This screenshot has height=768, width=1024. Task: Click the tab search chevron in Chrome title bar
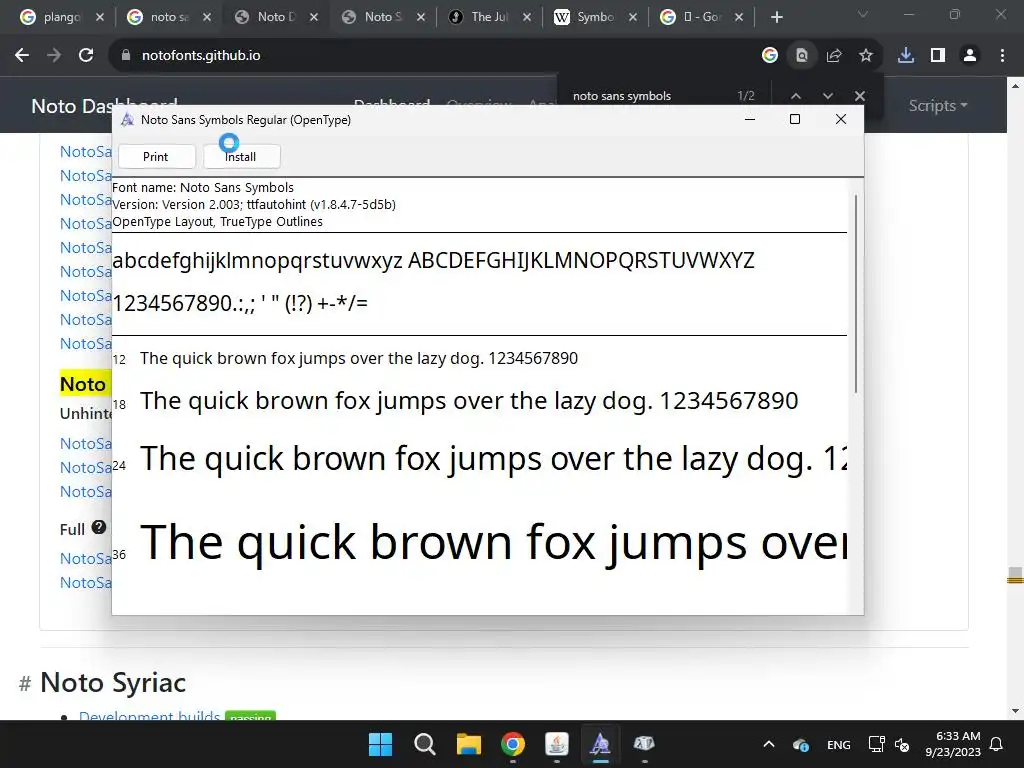863,14
